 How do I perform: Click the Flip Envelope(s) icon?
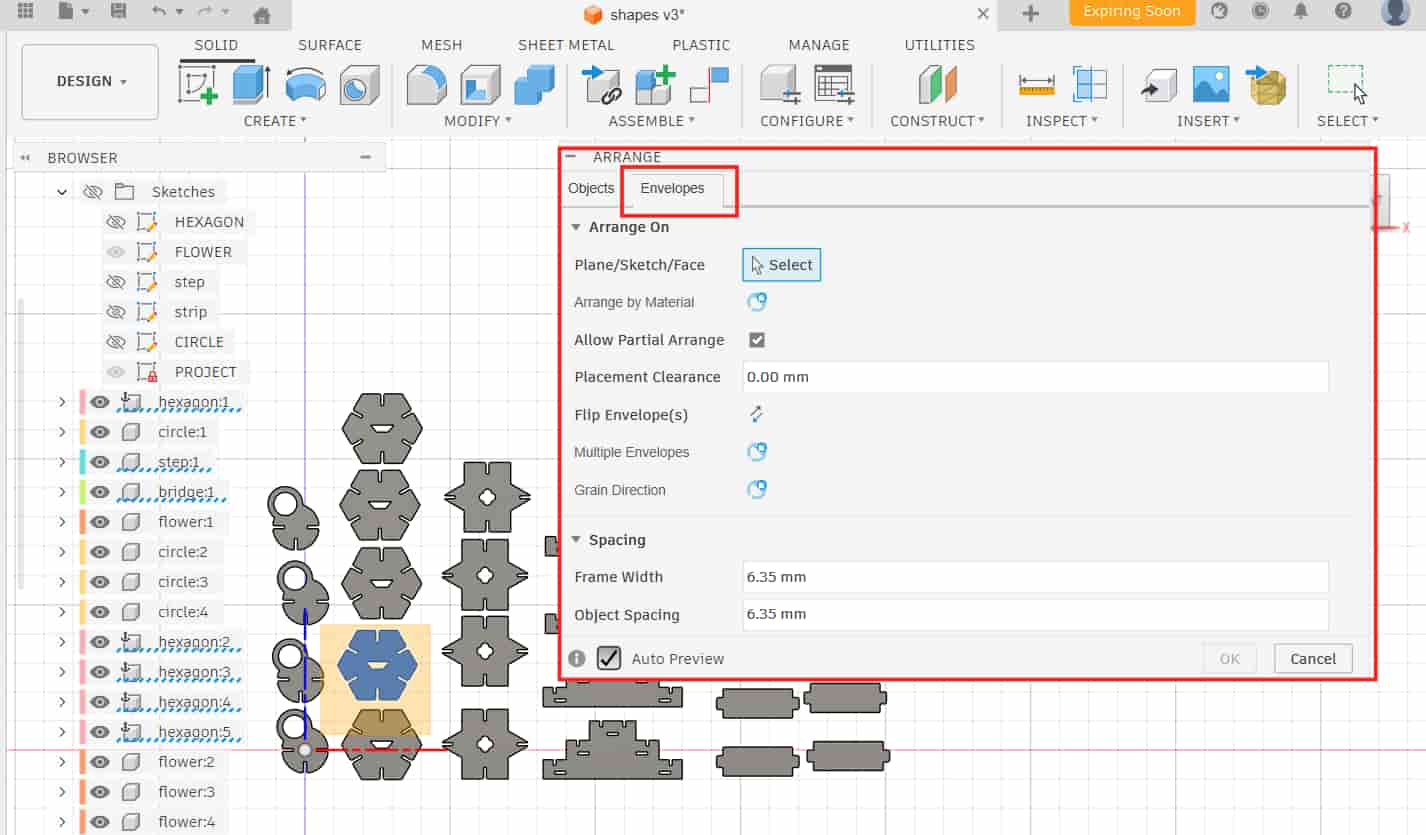click(x=757, y=414)
